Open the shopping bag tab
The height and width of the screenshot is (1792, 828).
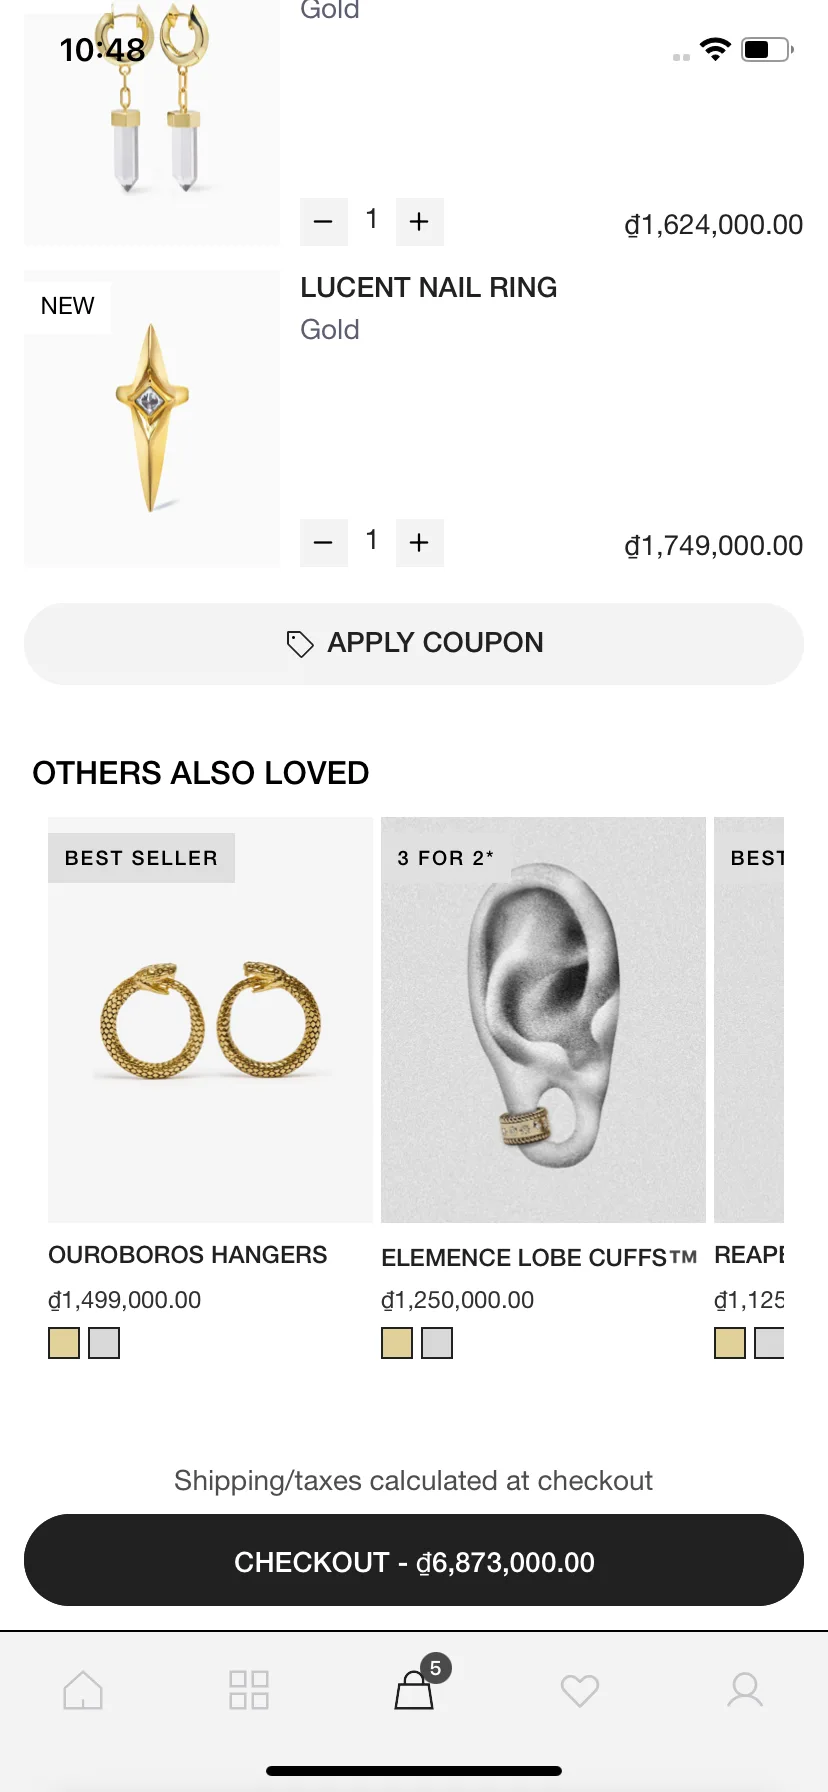pyautogui.click(x=414, y=1690)
